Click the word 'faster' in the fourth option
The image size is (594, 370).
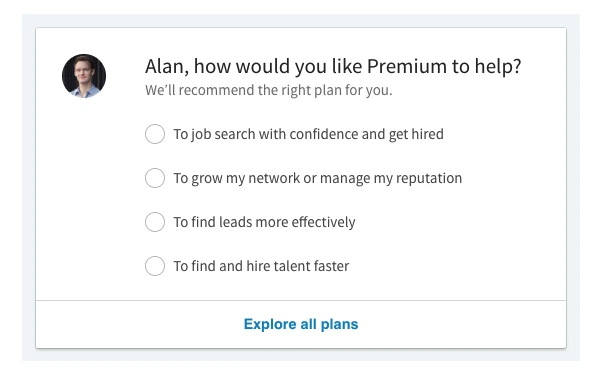coord(331,266)
